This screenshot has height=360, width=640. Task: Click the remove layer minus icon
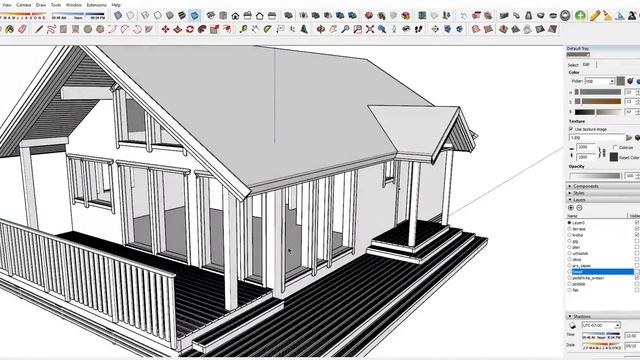[x=579, y=208]
